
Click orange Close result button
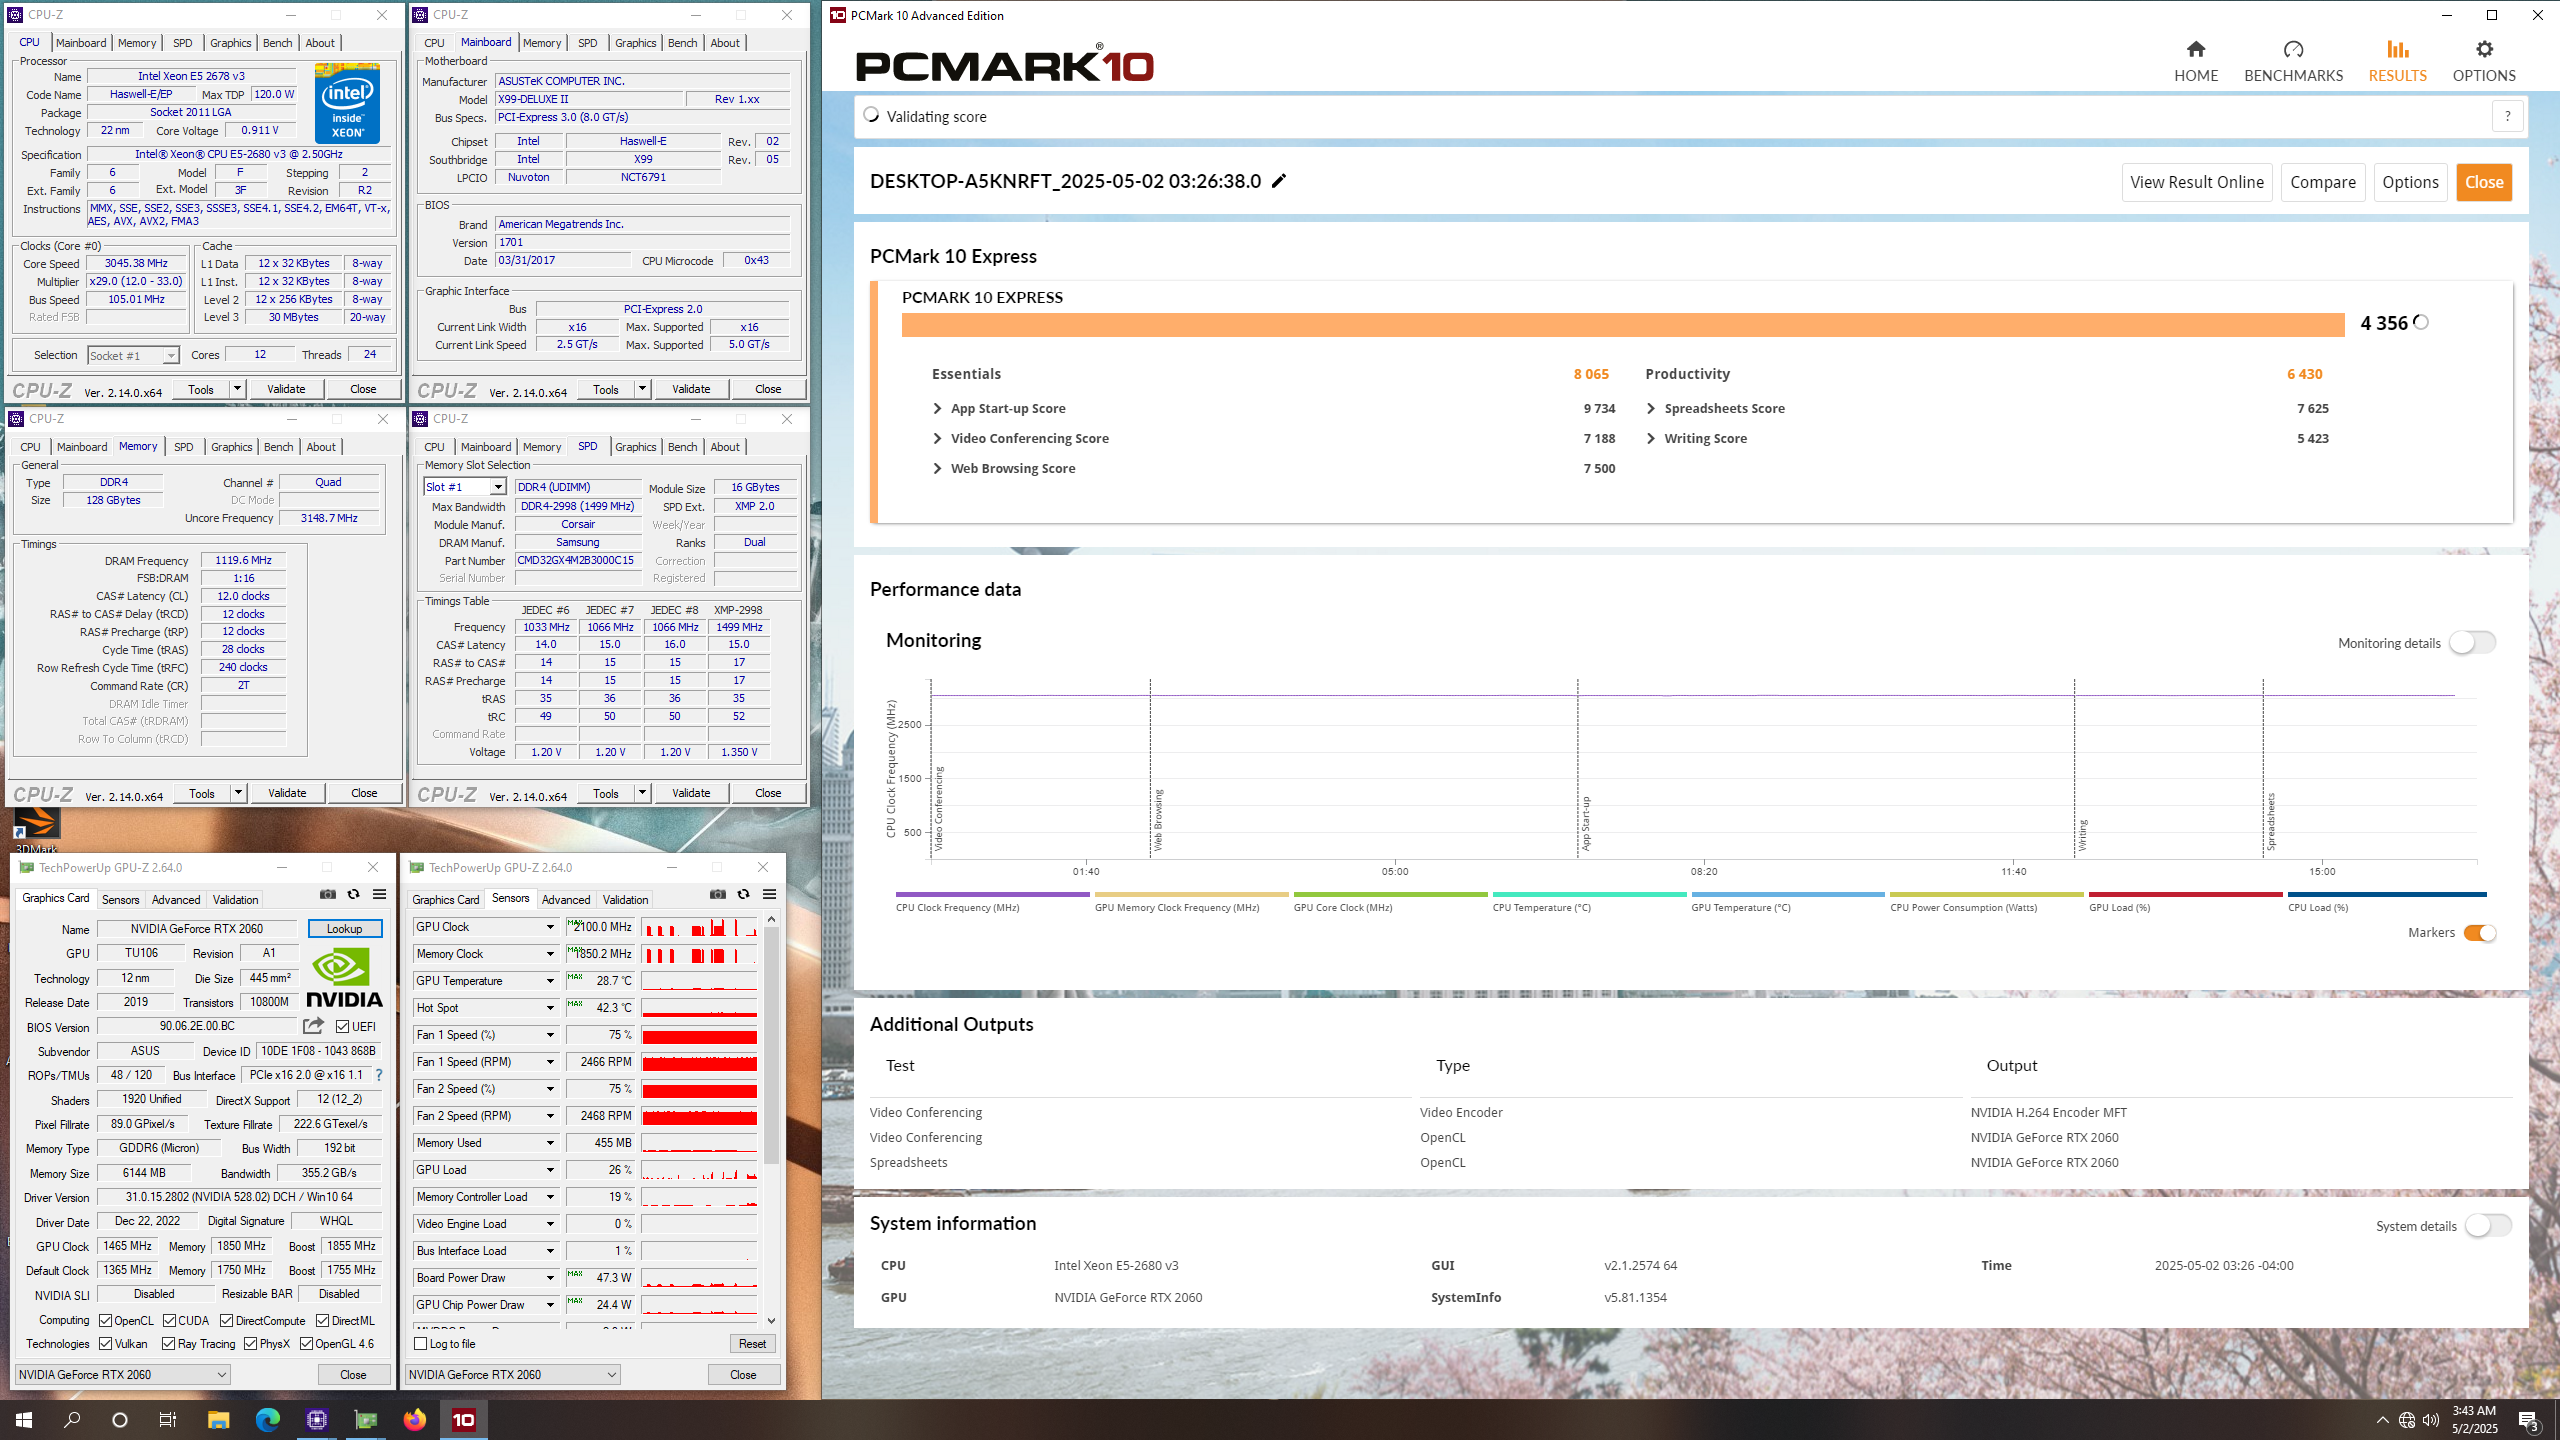click(2484, 182)
